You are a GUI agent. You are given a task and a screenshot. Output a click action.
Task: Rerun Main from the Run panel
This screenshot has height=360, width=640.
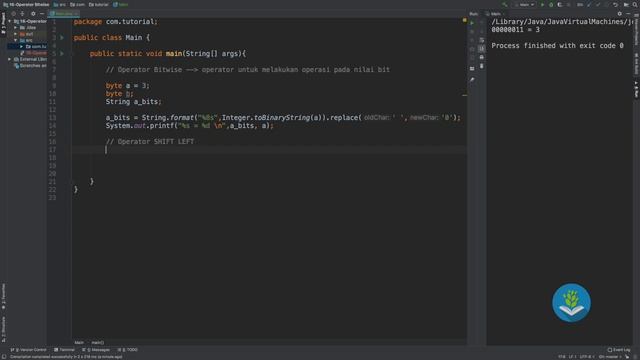click(x=472, y=23)
